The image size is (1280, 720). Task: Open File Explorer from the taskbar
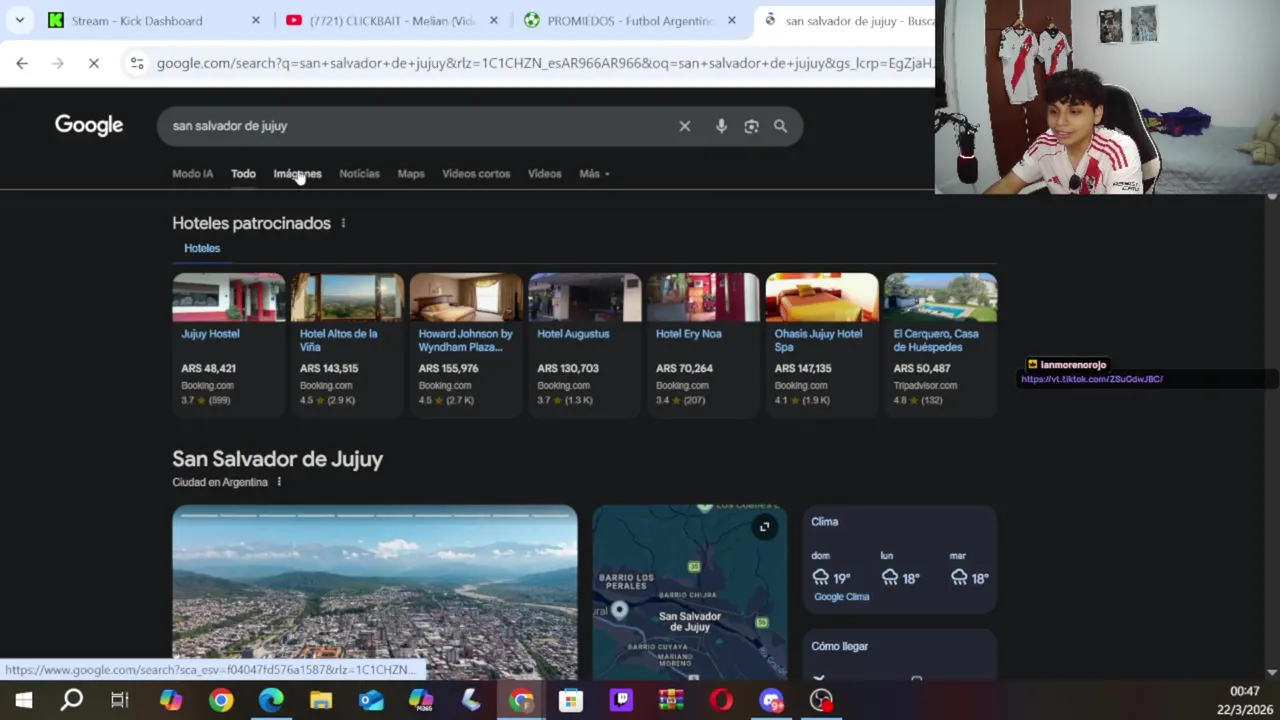pyautogui.click(x=321, y=700)
